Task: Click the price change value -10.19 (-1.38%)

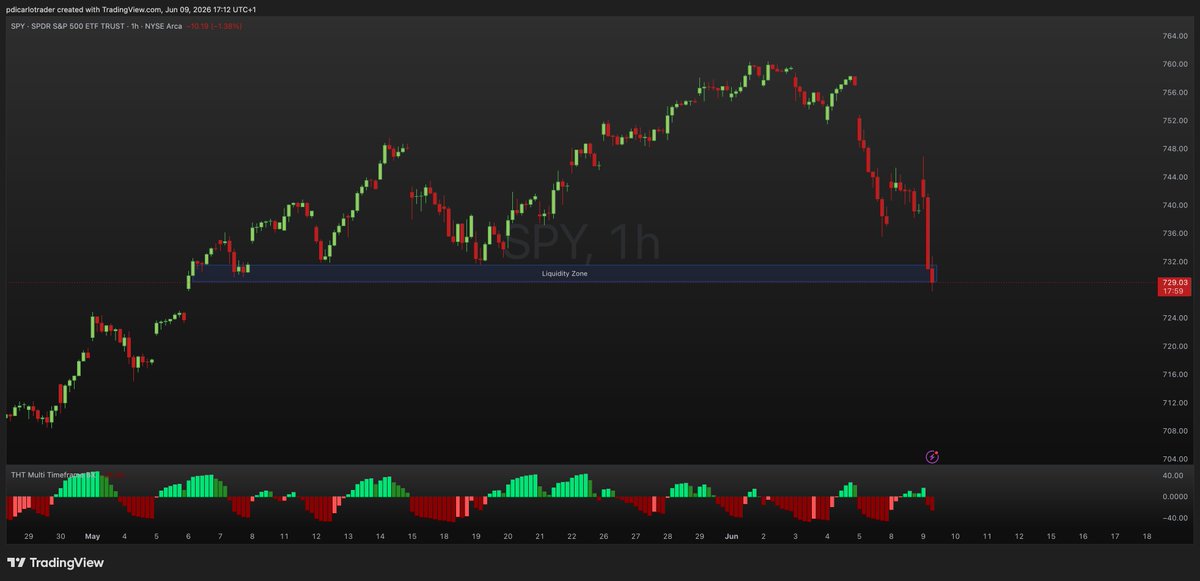Action: tap(214, 25)
